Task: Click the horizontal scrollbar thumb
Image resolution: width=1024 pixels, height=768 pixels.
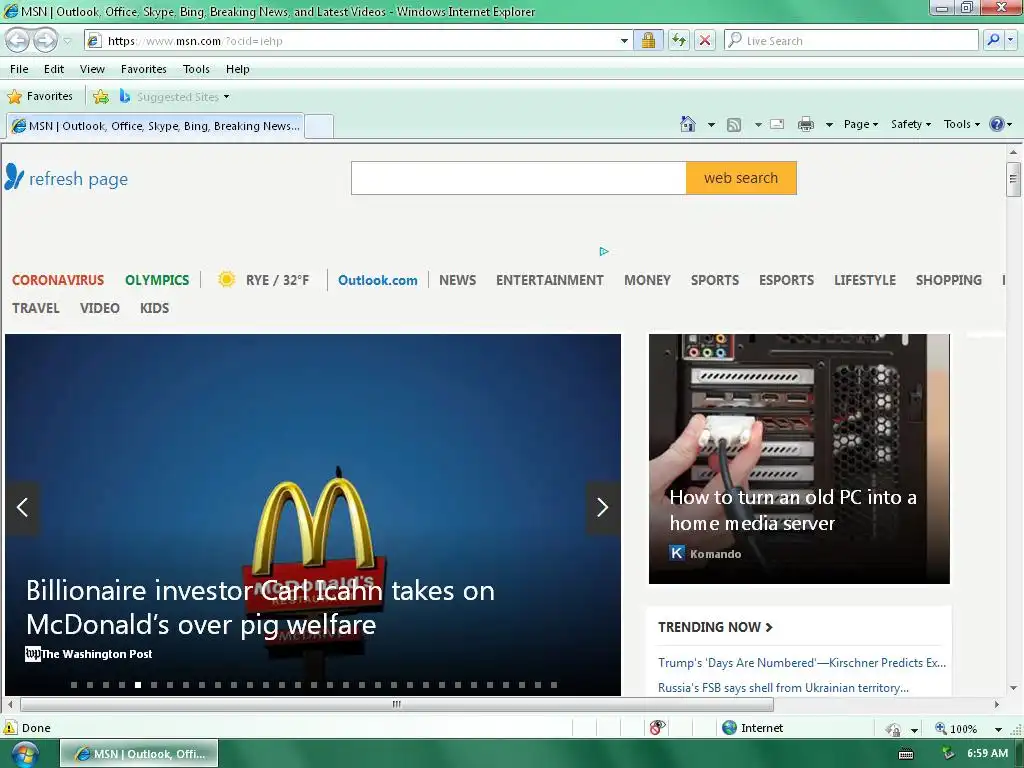Action: pos(397,704)
